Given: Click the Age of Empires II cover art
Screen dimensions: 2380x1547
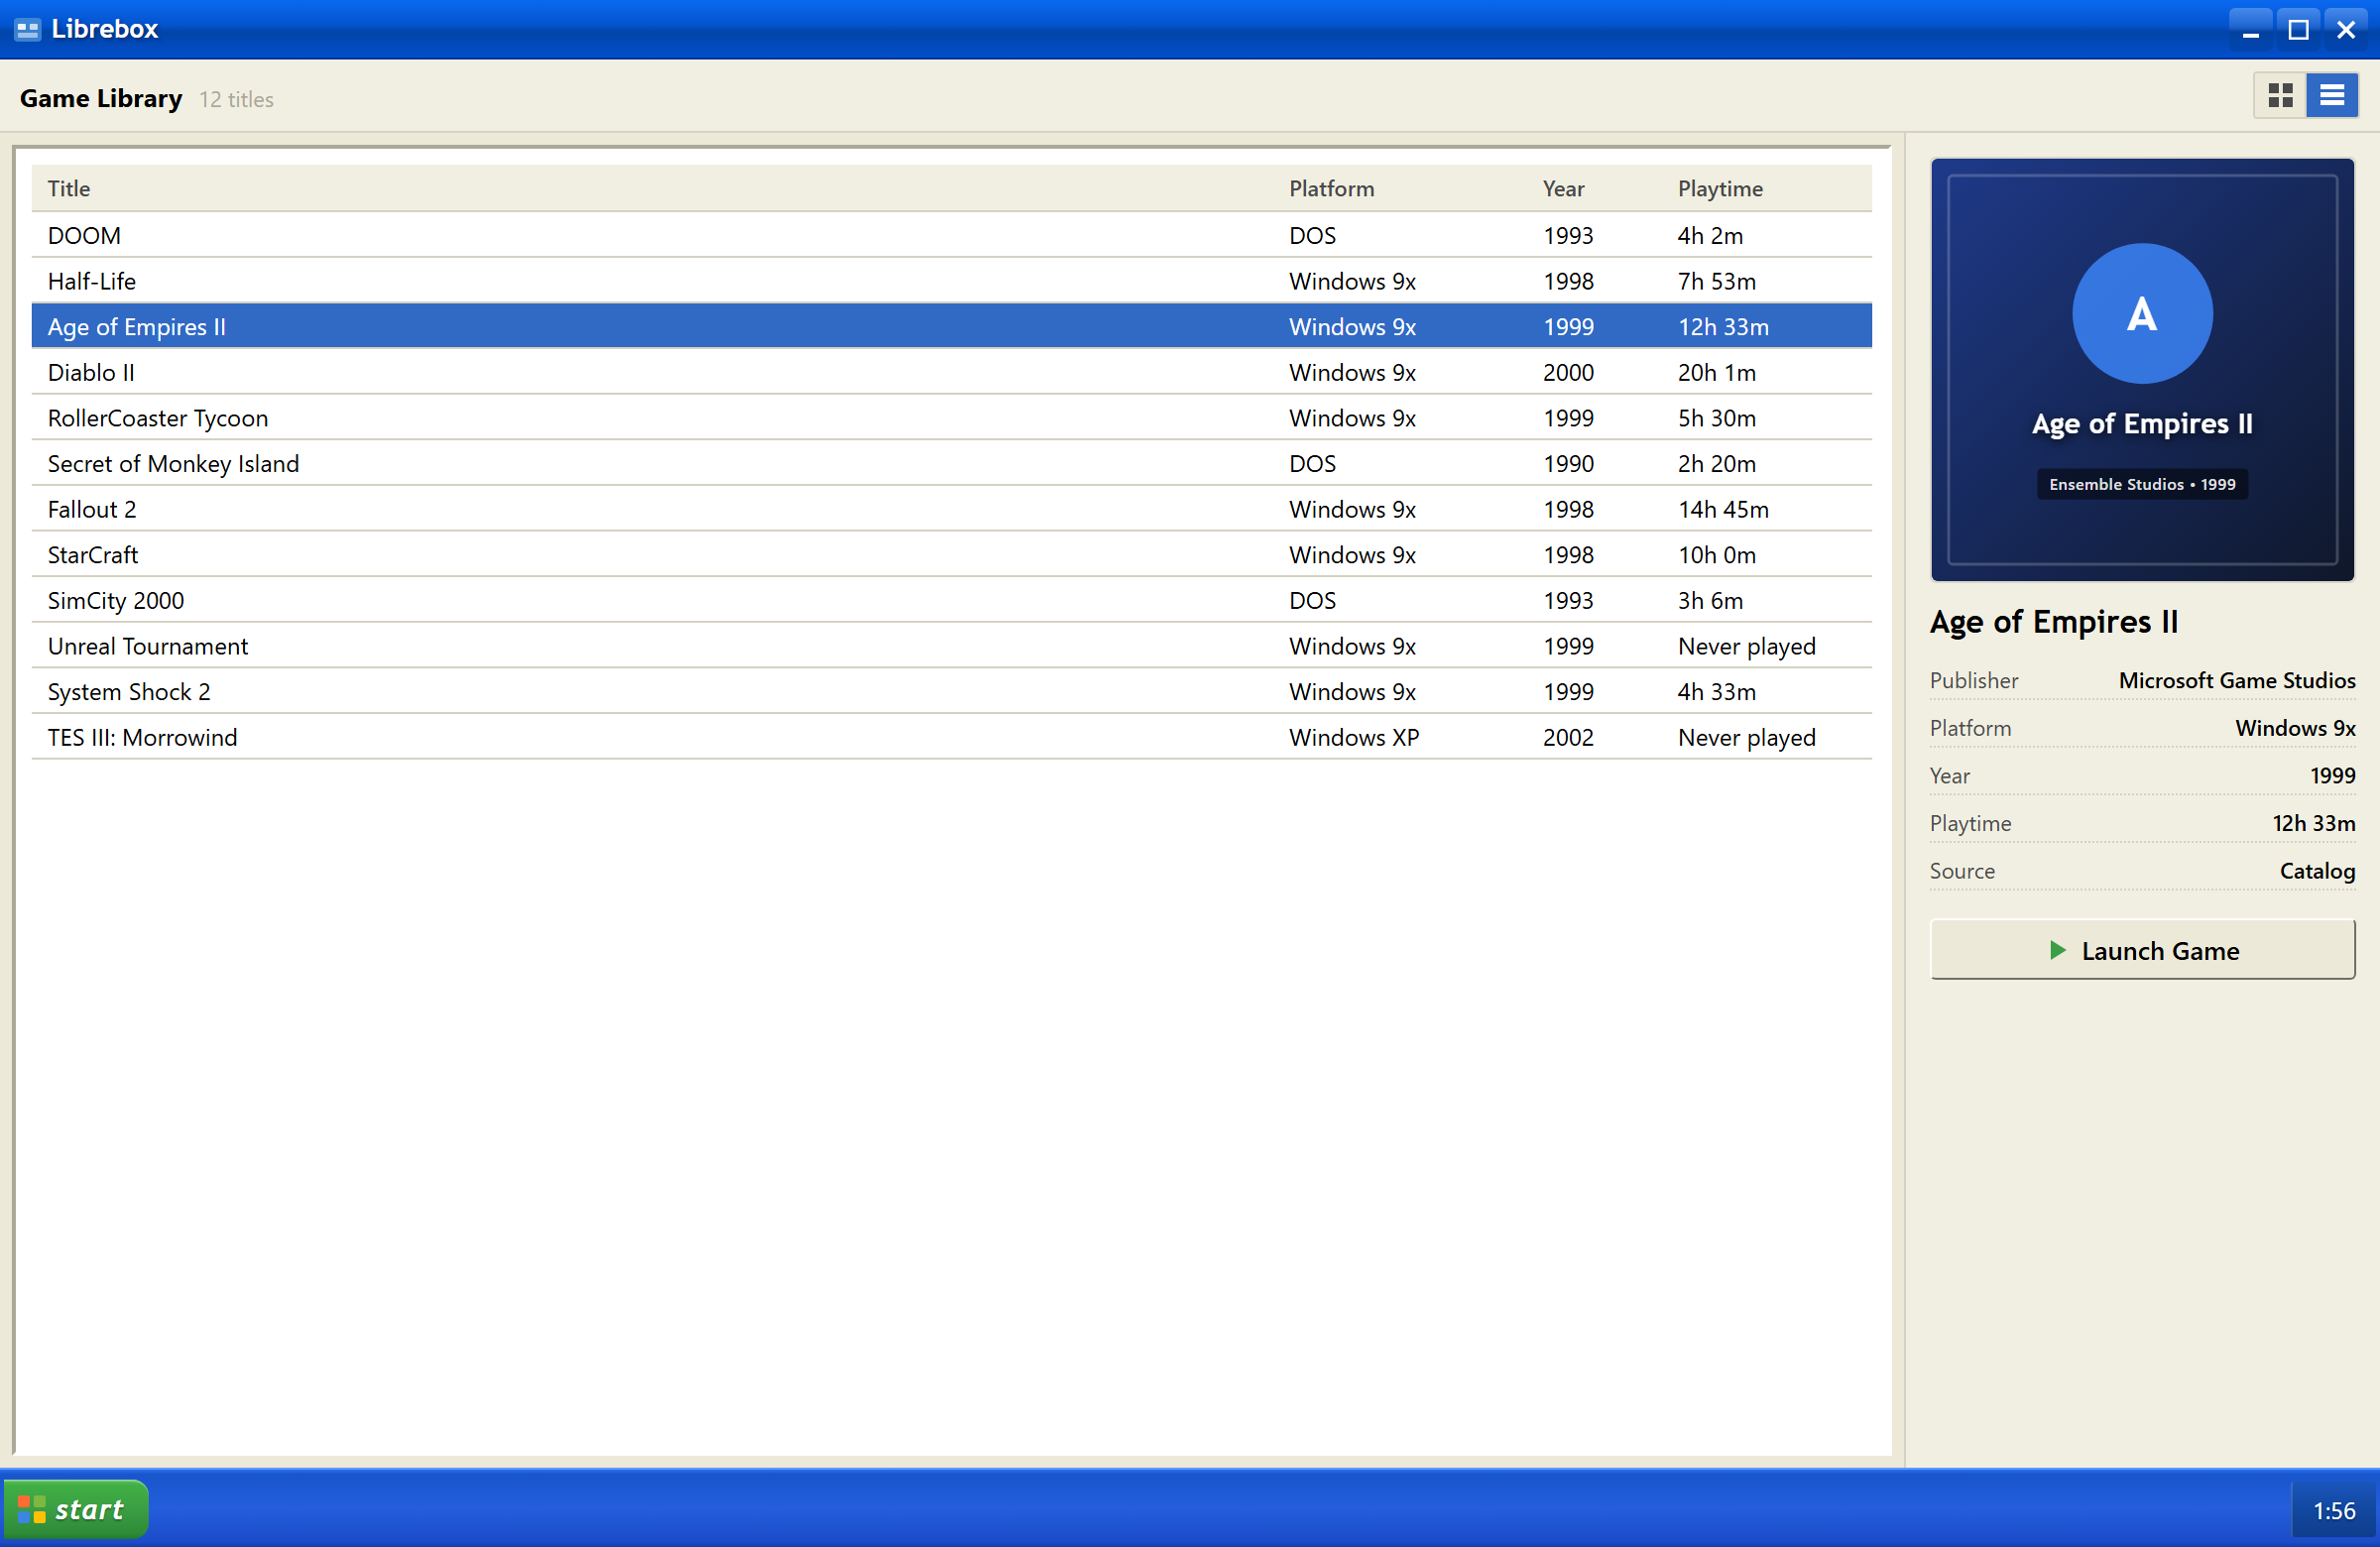Looking at the screenshot, I should 2142,369.
